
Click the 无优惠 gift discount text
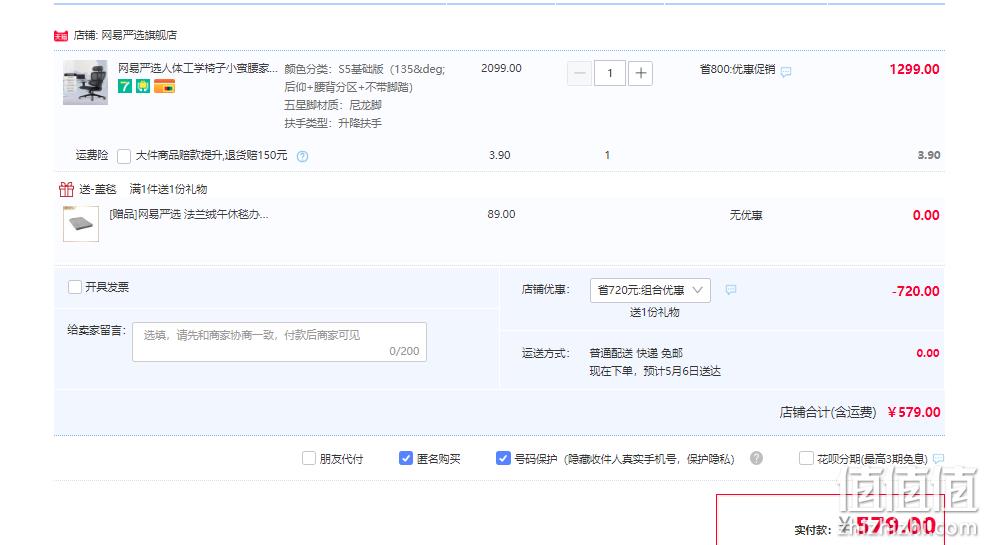point(746,215)
